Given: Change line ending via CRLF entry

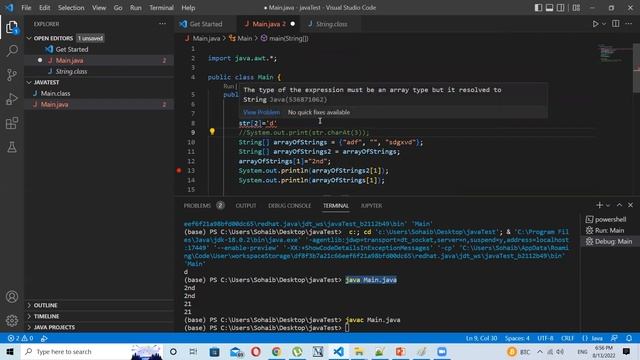Looking at the screenshot, I should tap(567, 338).
